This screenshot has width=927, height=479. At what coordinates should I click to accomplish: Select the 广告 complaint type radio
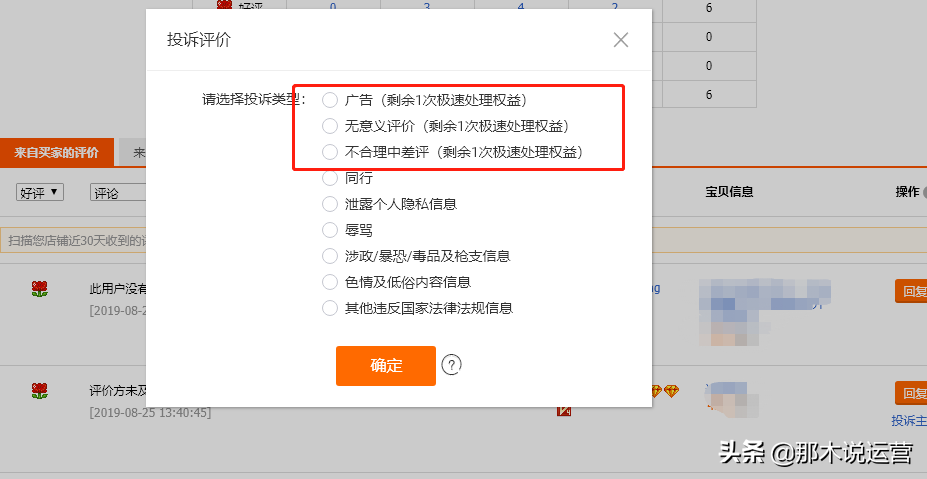click(x=329, y=101)
